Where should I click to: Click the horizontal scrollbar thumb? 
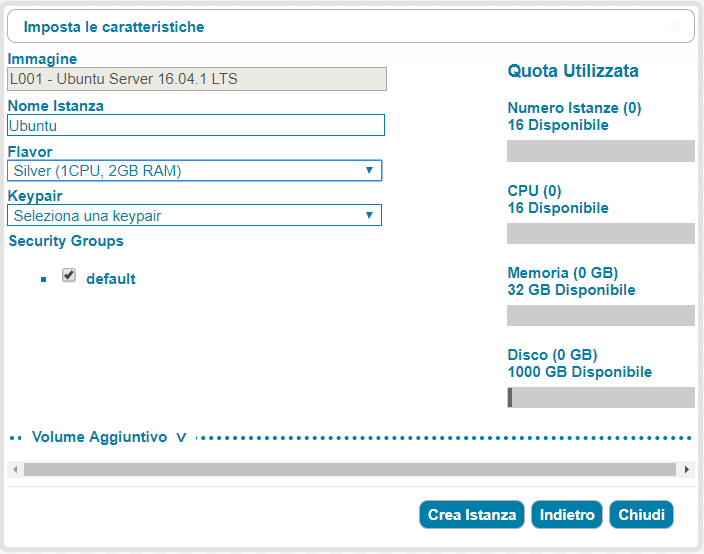(350, 470)
